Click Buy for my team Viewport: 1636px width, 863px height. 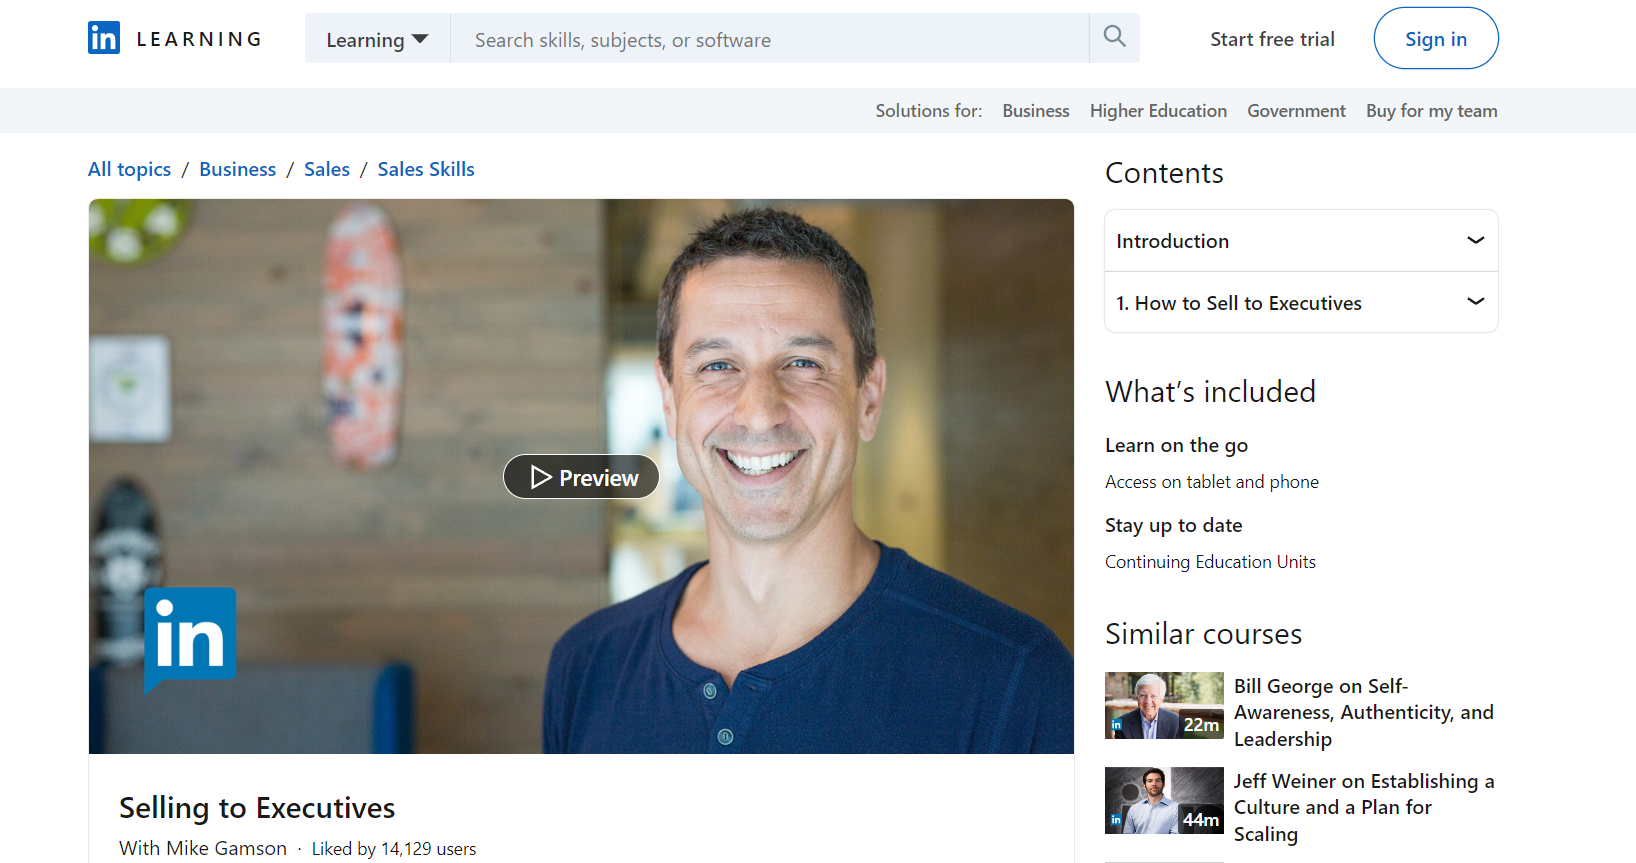click(x=1431, y=111)
